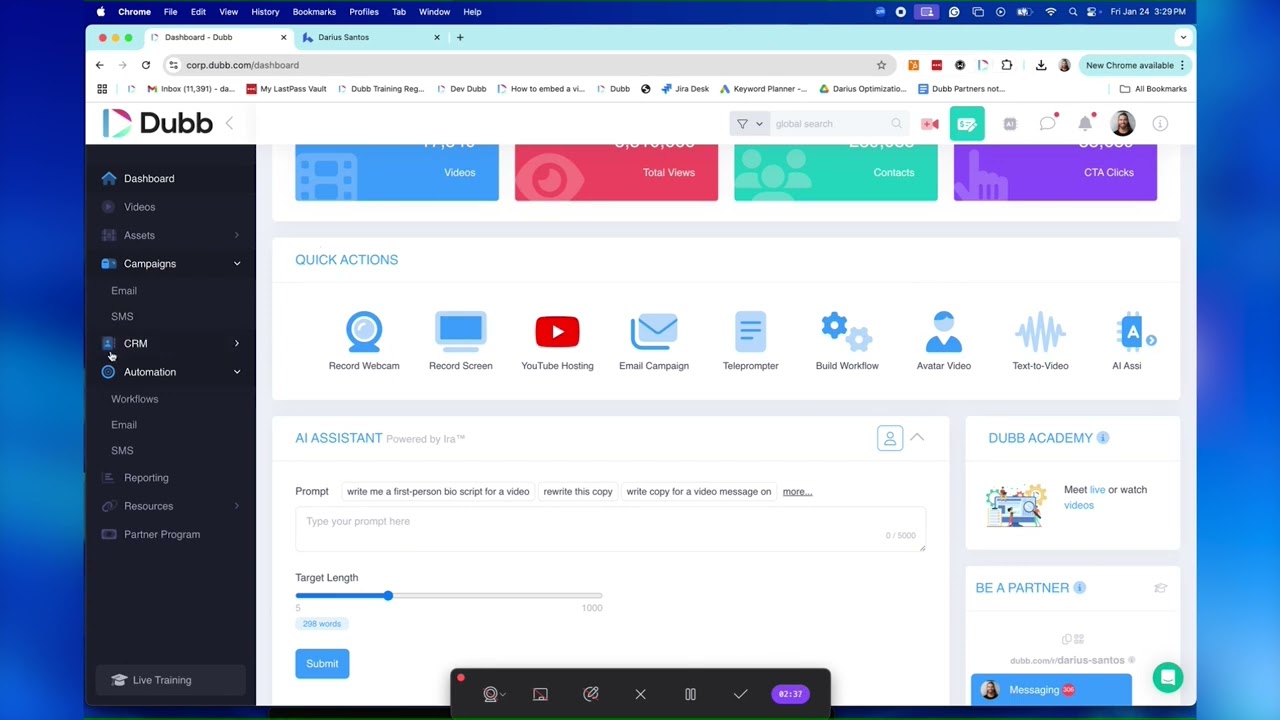This screenshot has width=1280, height=720.
Task: Click the green payment form icon in header
Action: [967, 124]
